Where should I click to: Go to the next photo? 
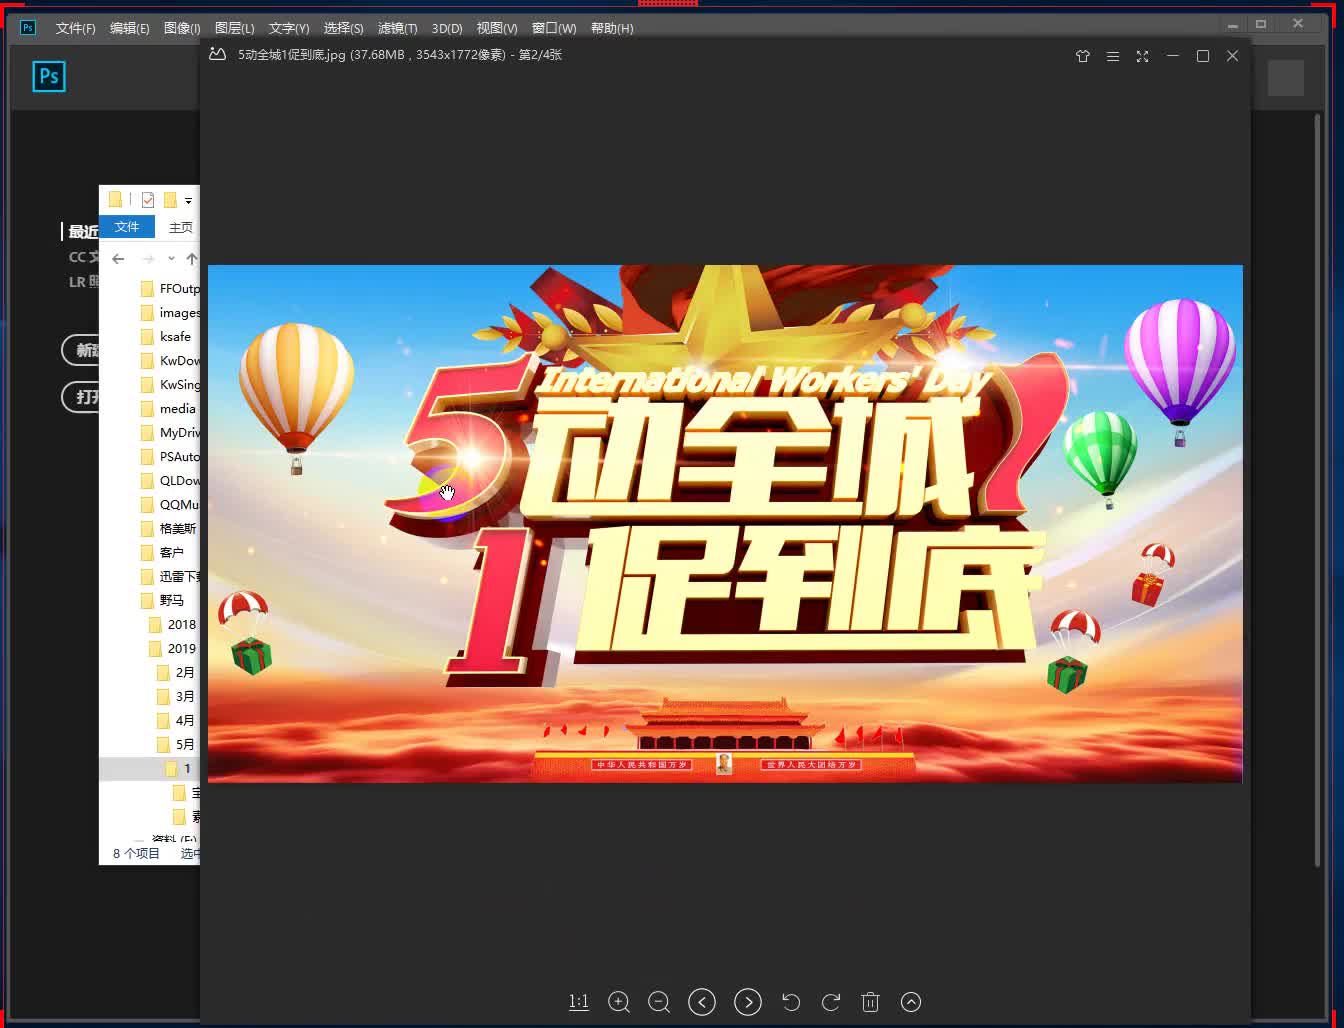(747, 1002)
